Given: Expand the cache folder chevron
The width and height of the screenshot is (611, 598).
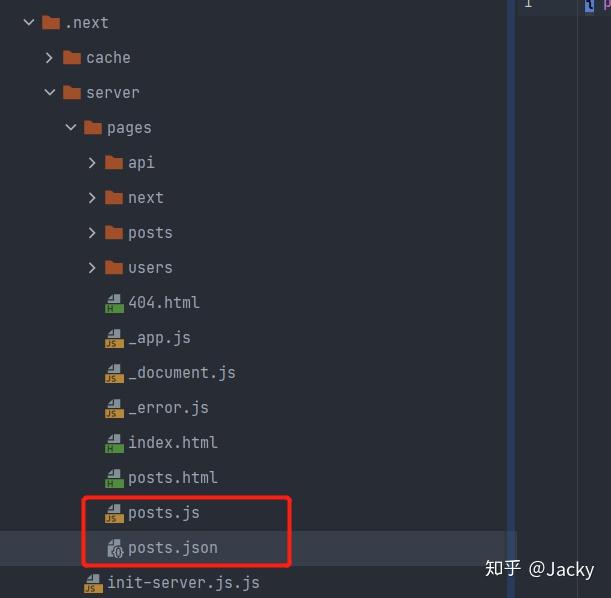Looking at the screenshot, I should [x=49, y=58].
